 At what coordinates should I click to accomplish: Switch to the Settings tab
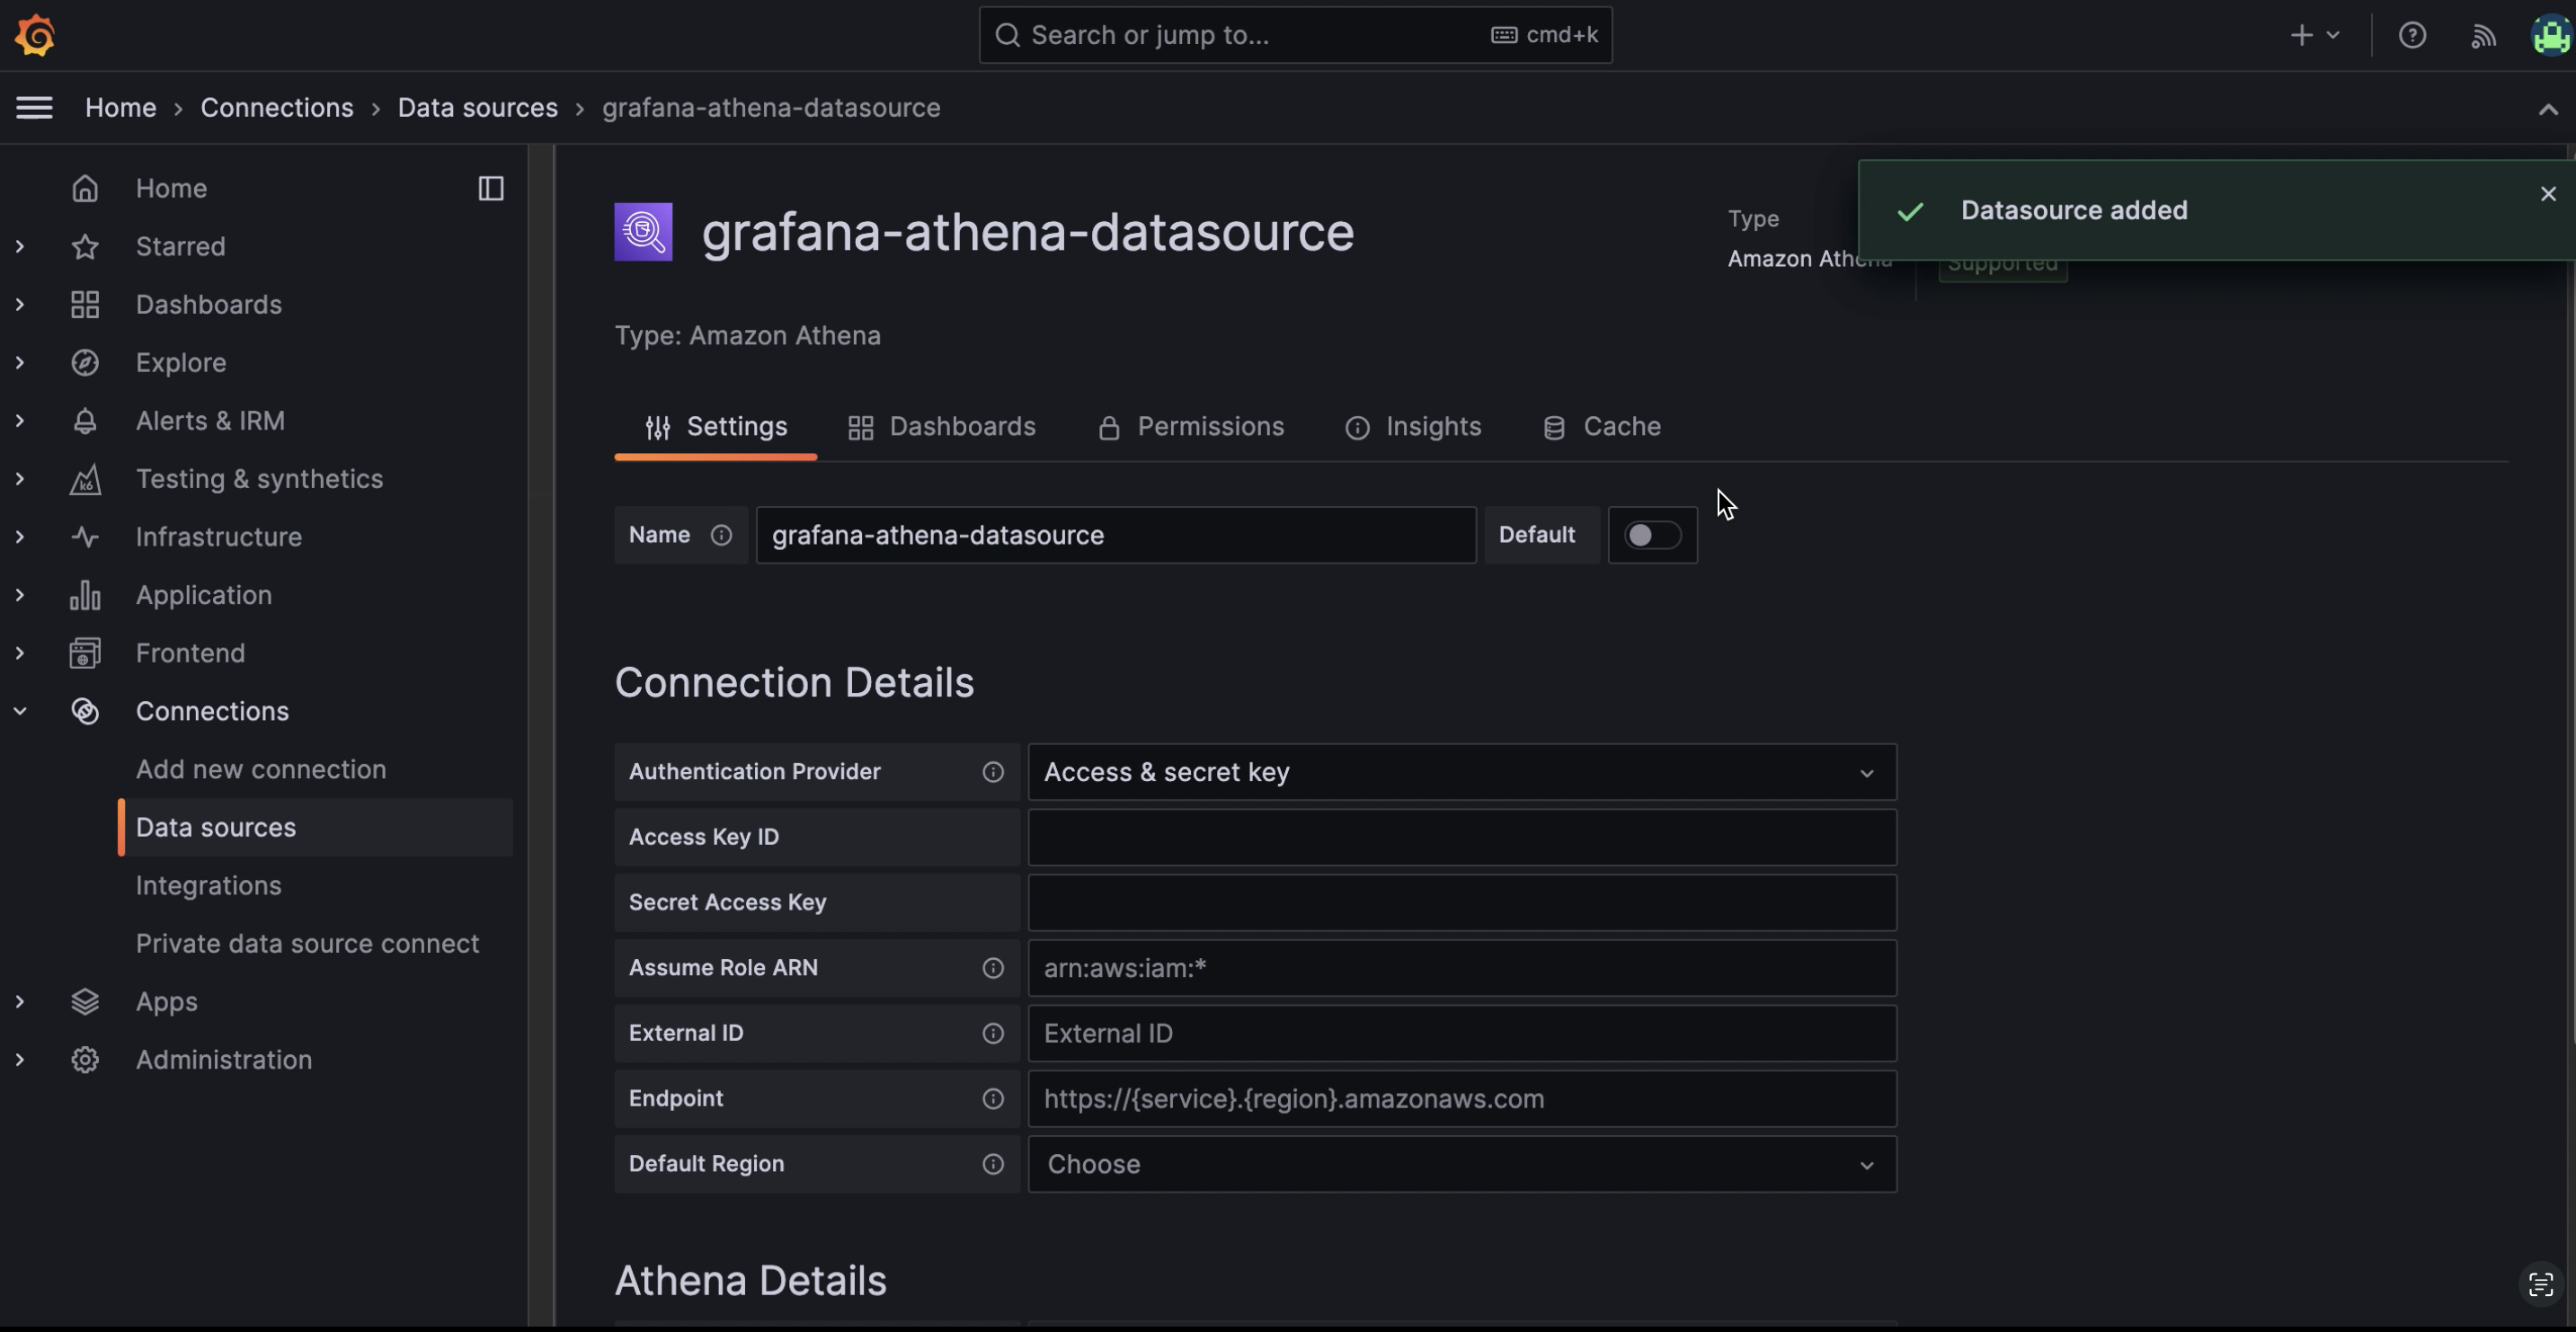(716, 427)
